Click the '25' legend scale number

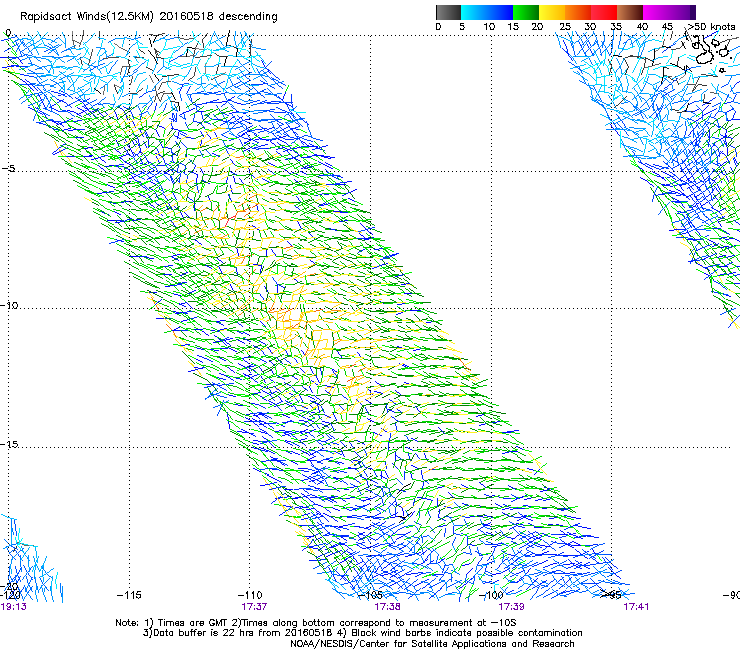pyautogui.click(x=564, y=27)
